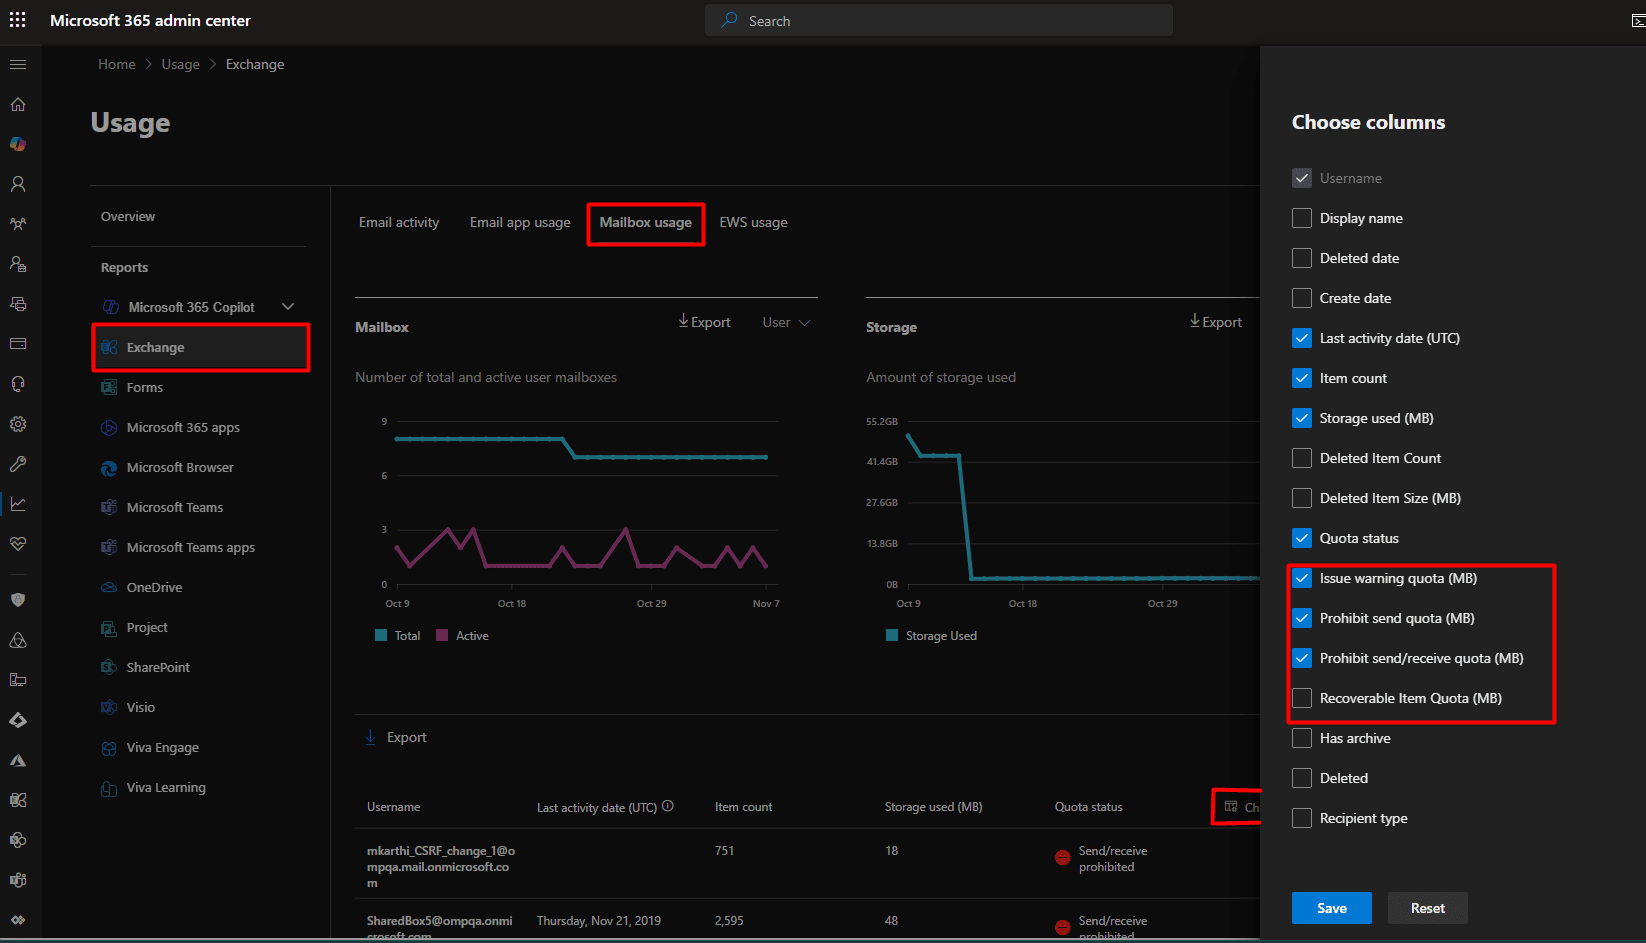Open Settings via the gear icon
The image size is (1646, 943).
pos(17,423)
